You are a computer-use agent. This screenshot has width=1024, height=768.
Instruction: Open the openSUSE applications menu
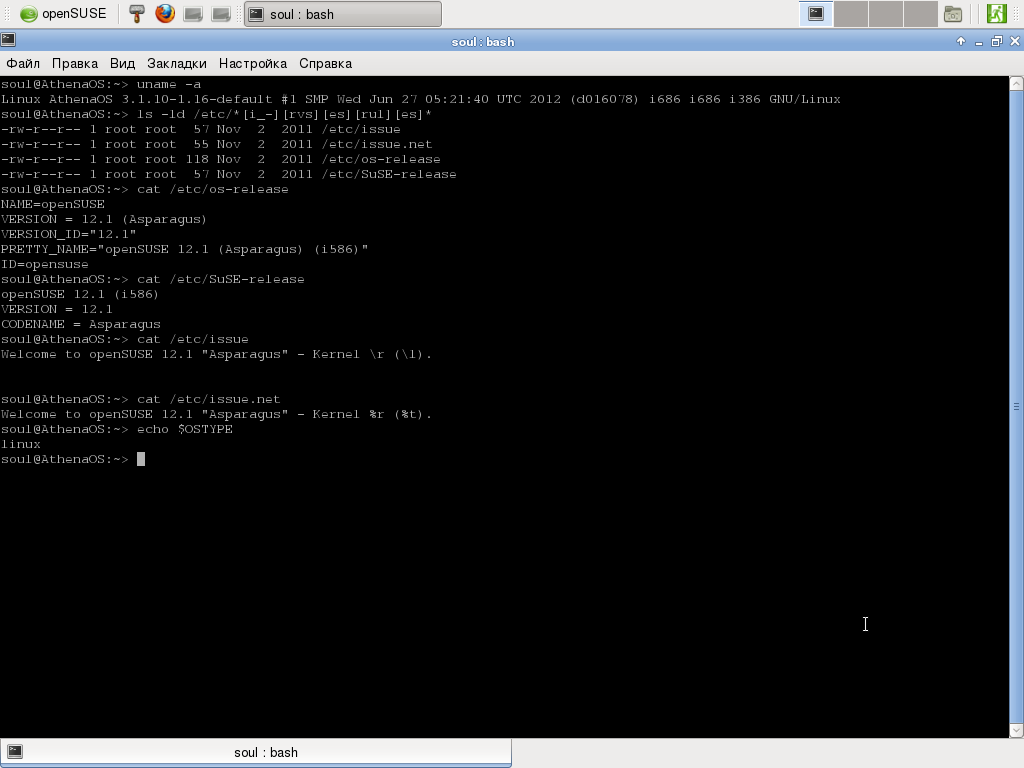pyautogui.click(x=63, y=14)
